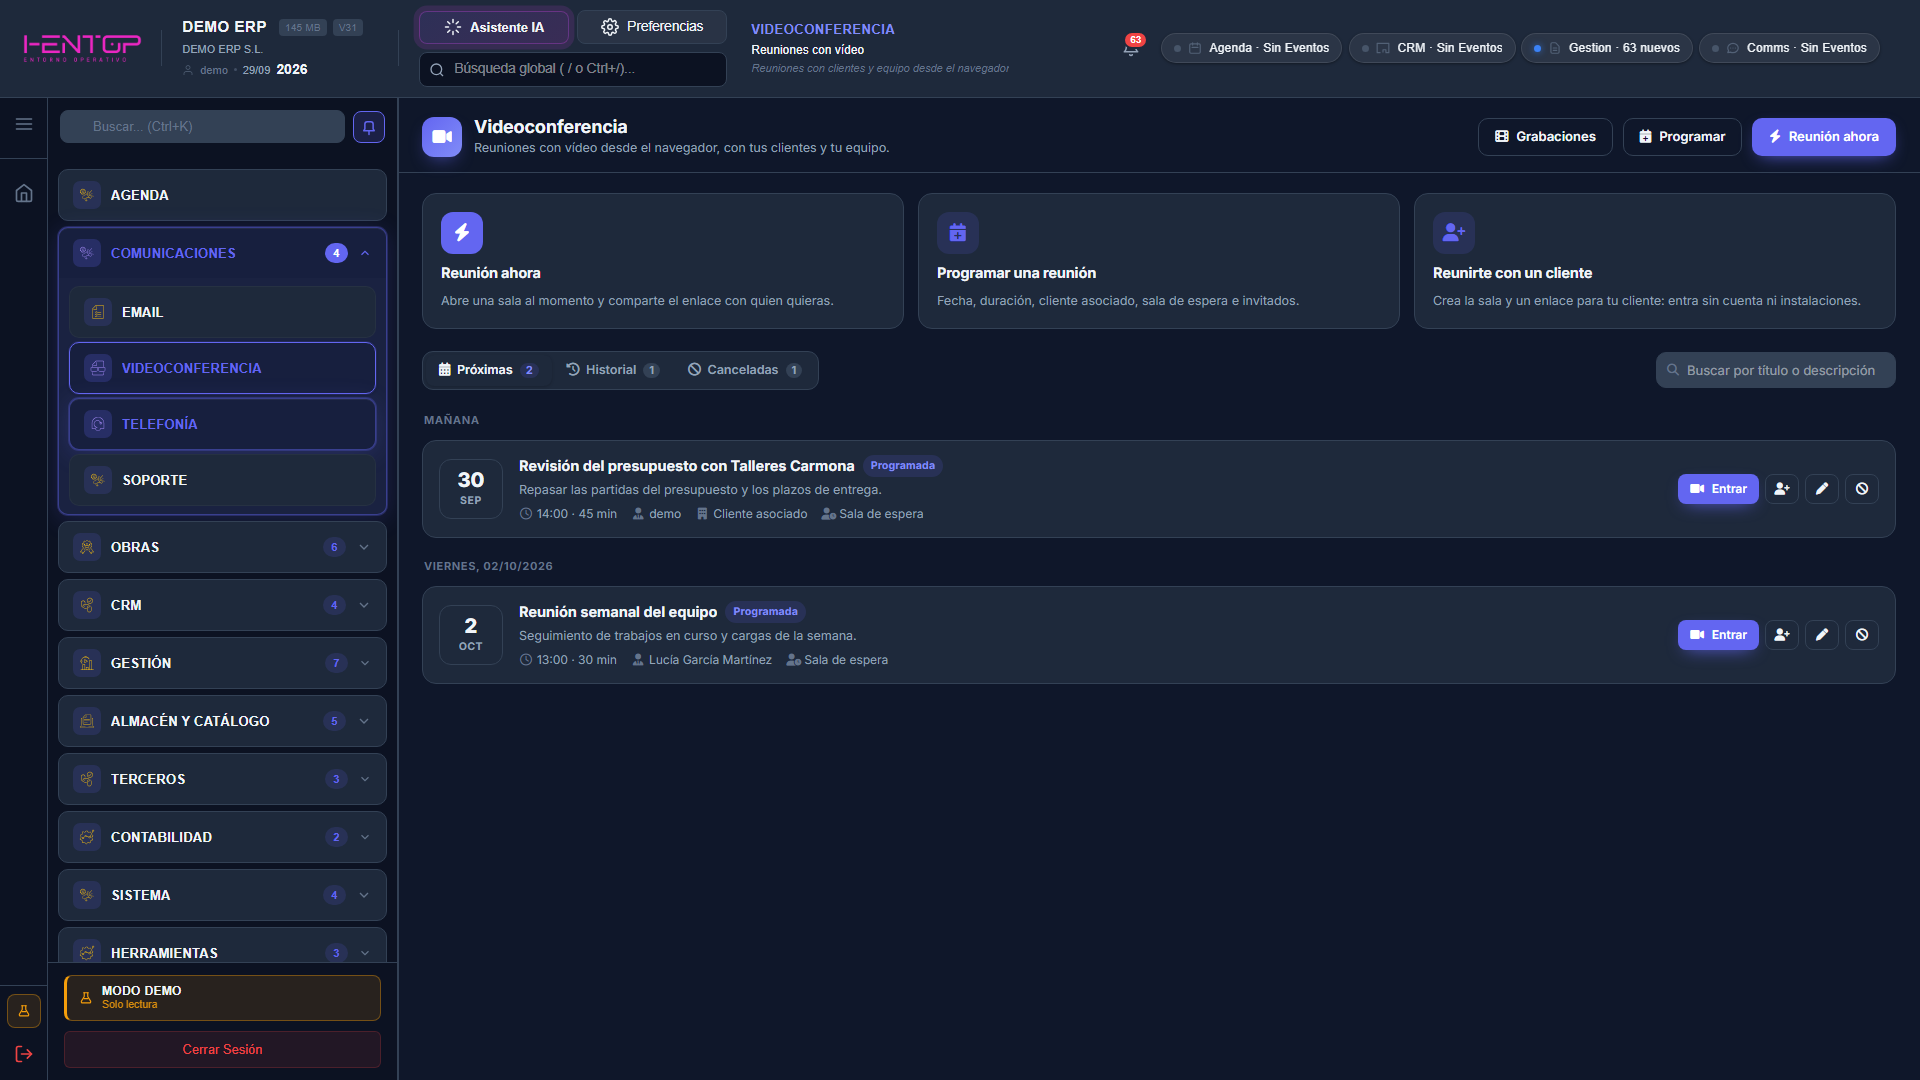Image resolution: width=1920 pixels, height=1080 pixels.
Task: Expand the CONTABILIDAD section chevron
Action: tap(365, 837)
